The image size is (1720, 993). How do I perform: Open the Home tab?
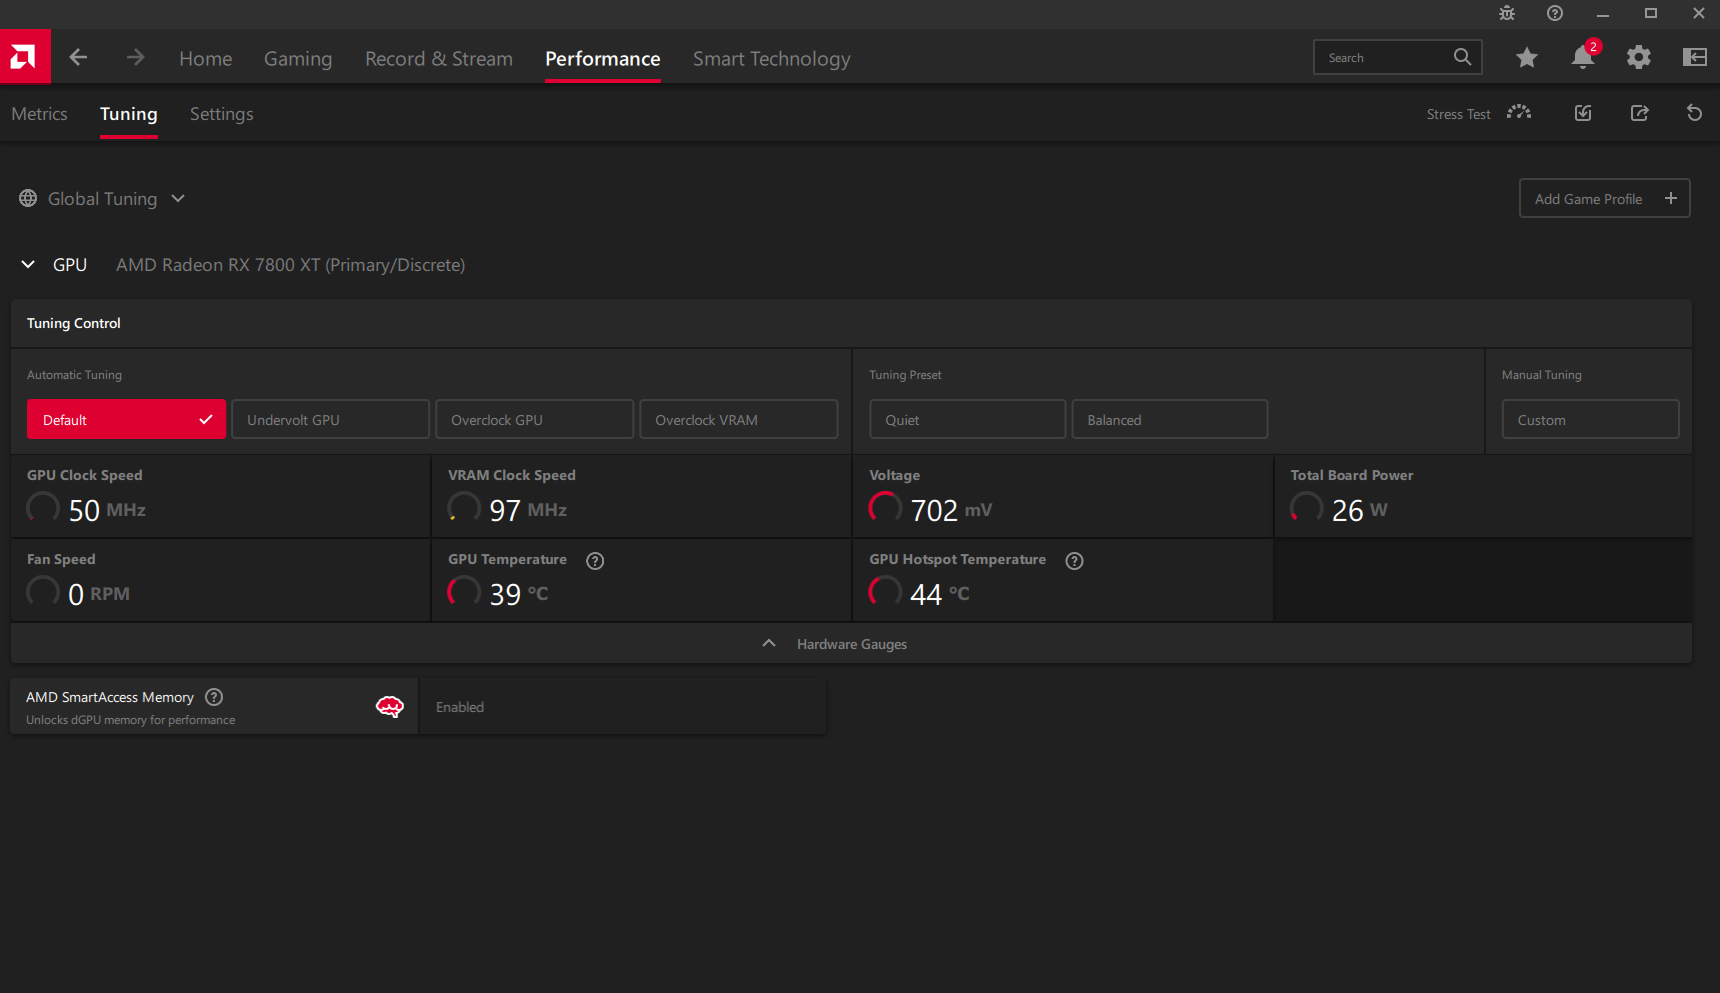coord(206,59)
